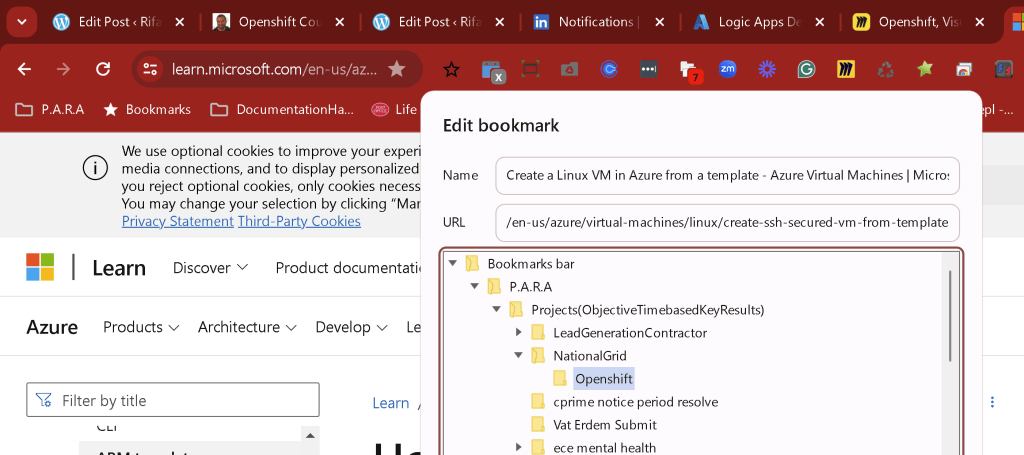Open the Bookmarks starred folder in bar
Screen dimensions: 1024x455
coord(147,110)
